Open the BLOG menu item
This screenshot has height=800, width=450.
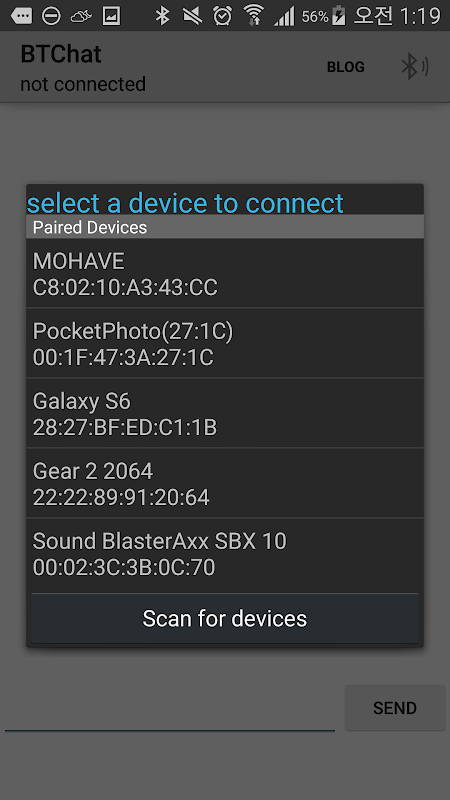(x=345, y=67)
